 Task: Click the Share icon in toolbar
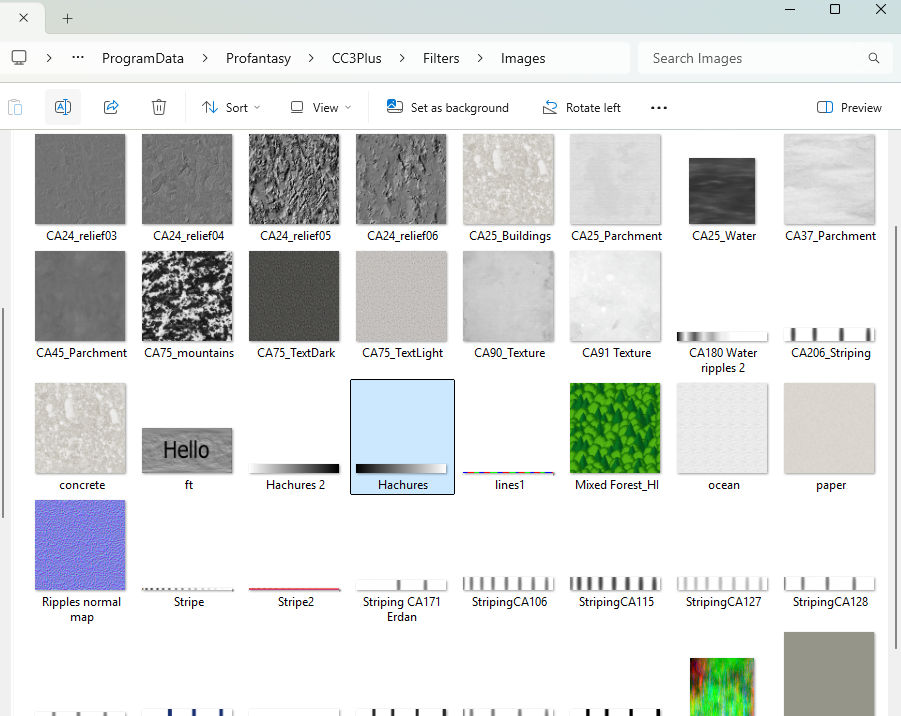111,107
